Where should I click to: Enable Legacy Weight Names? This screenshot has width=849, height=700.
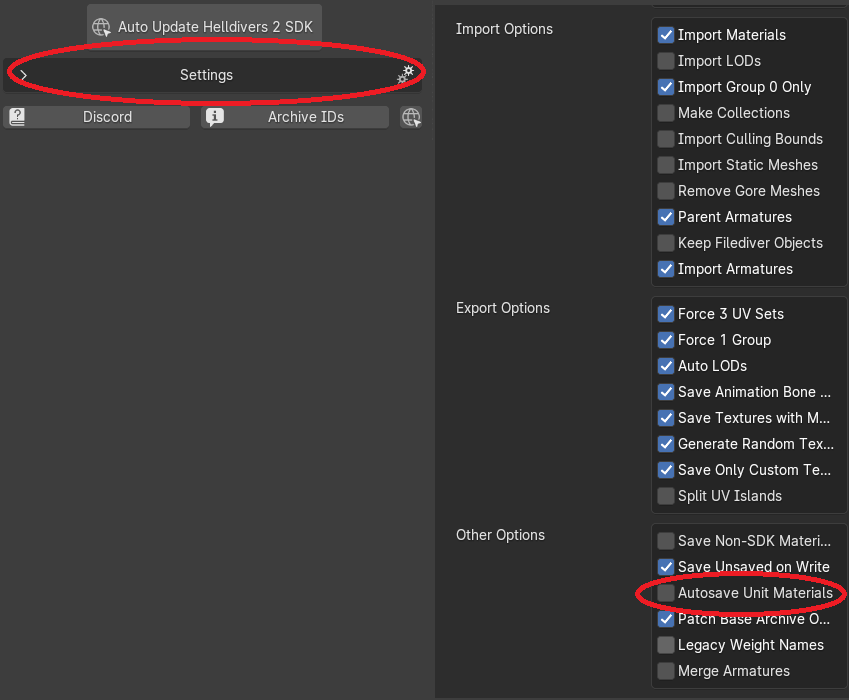tap(666, 645)
